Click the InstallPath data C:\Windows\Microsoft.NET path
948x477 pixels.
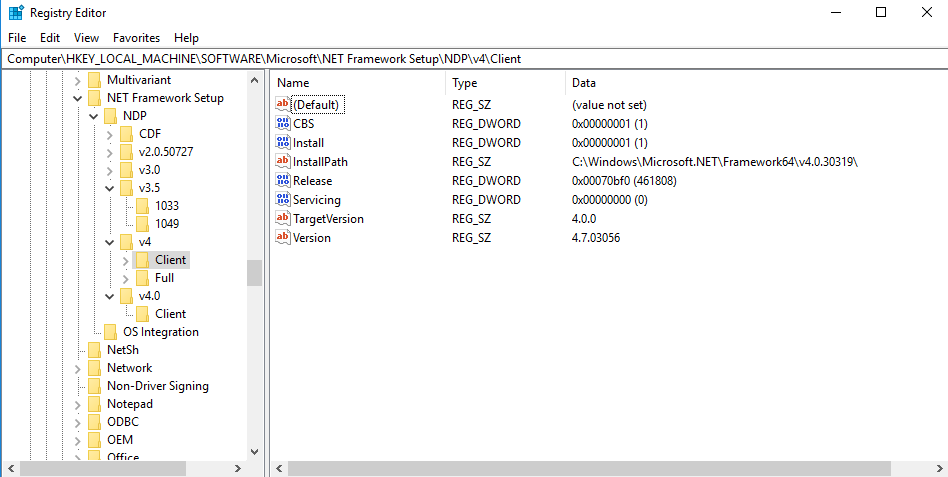click(715, 161)
